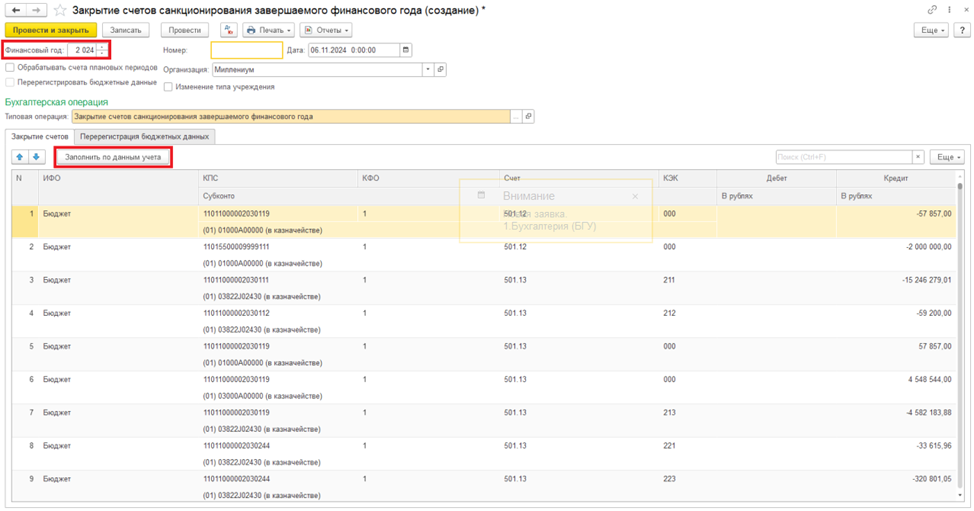
Task: Move table row down with blue arrow
Action: (36, 157)
